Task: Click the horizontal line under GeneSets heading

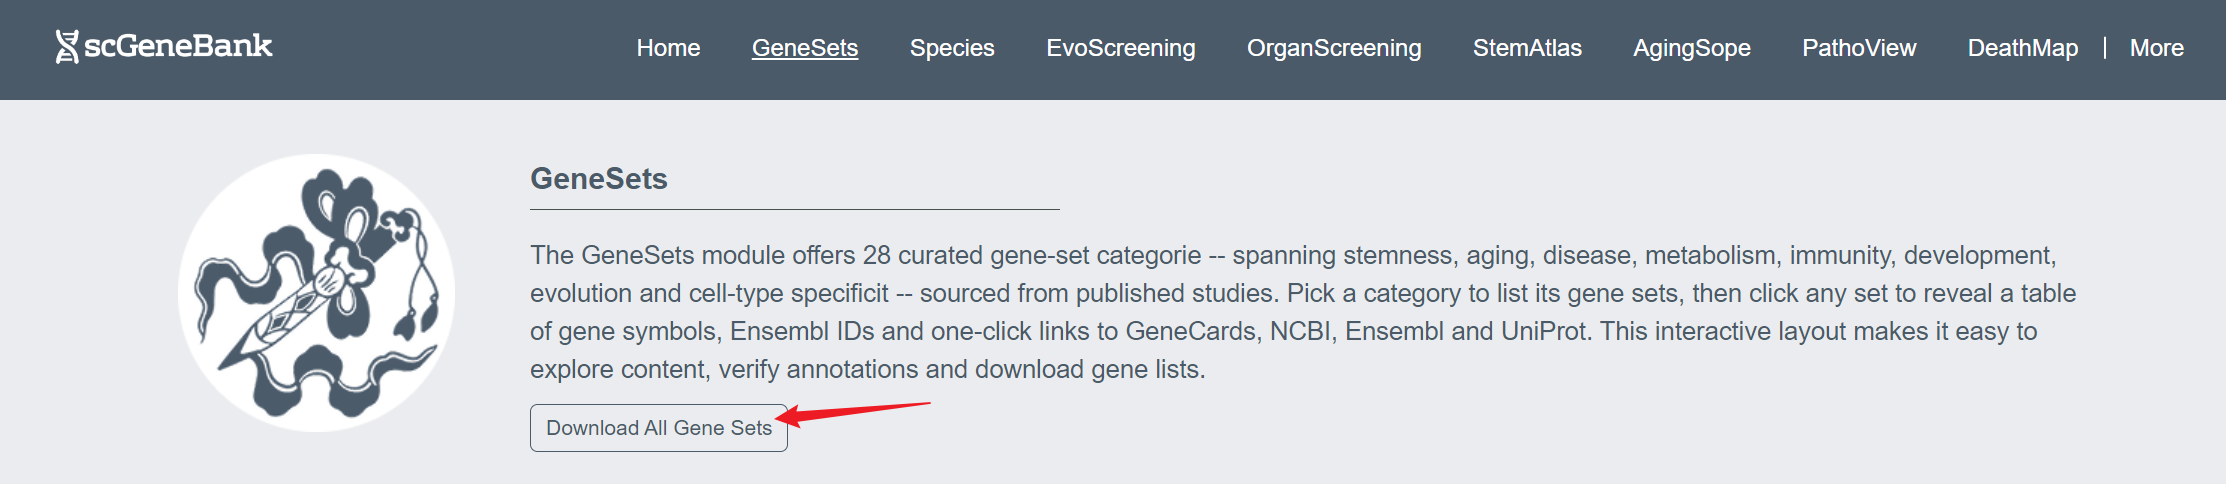Action: (794, 209)
